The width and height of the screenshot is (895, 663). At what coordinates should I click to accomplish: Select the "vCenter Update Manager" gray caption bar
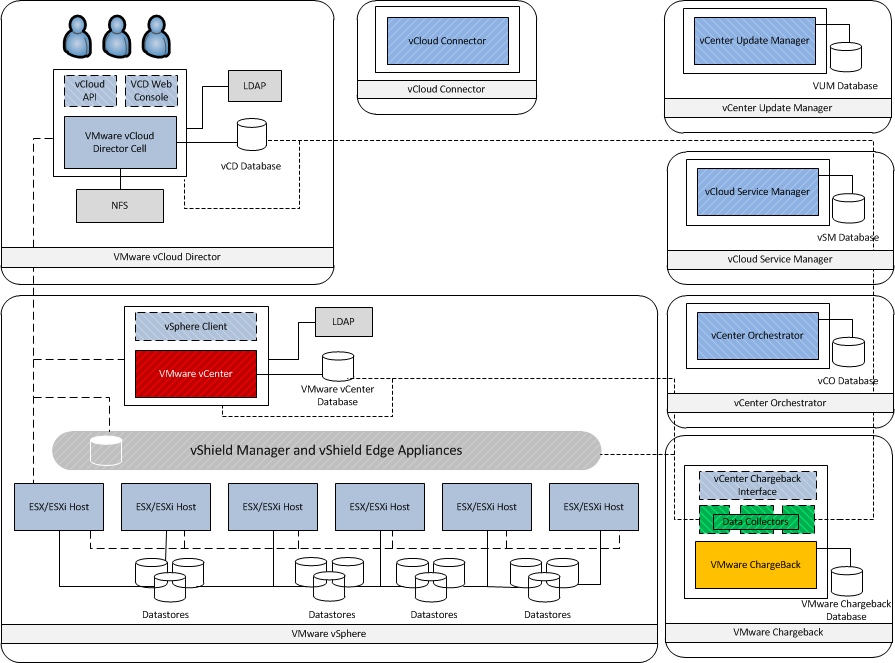[x=777, y=108]
